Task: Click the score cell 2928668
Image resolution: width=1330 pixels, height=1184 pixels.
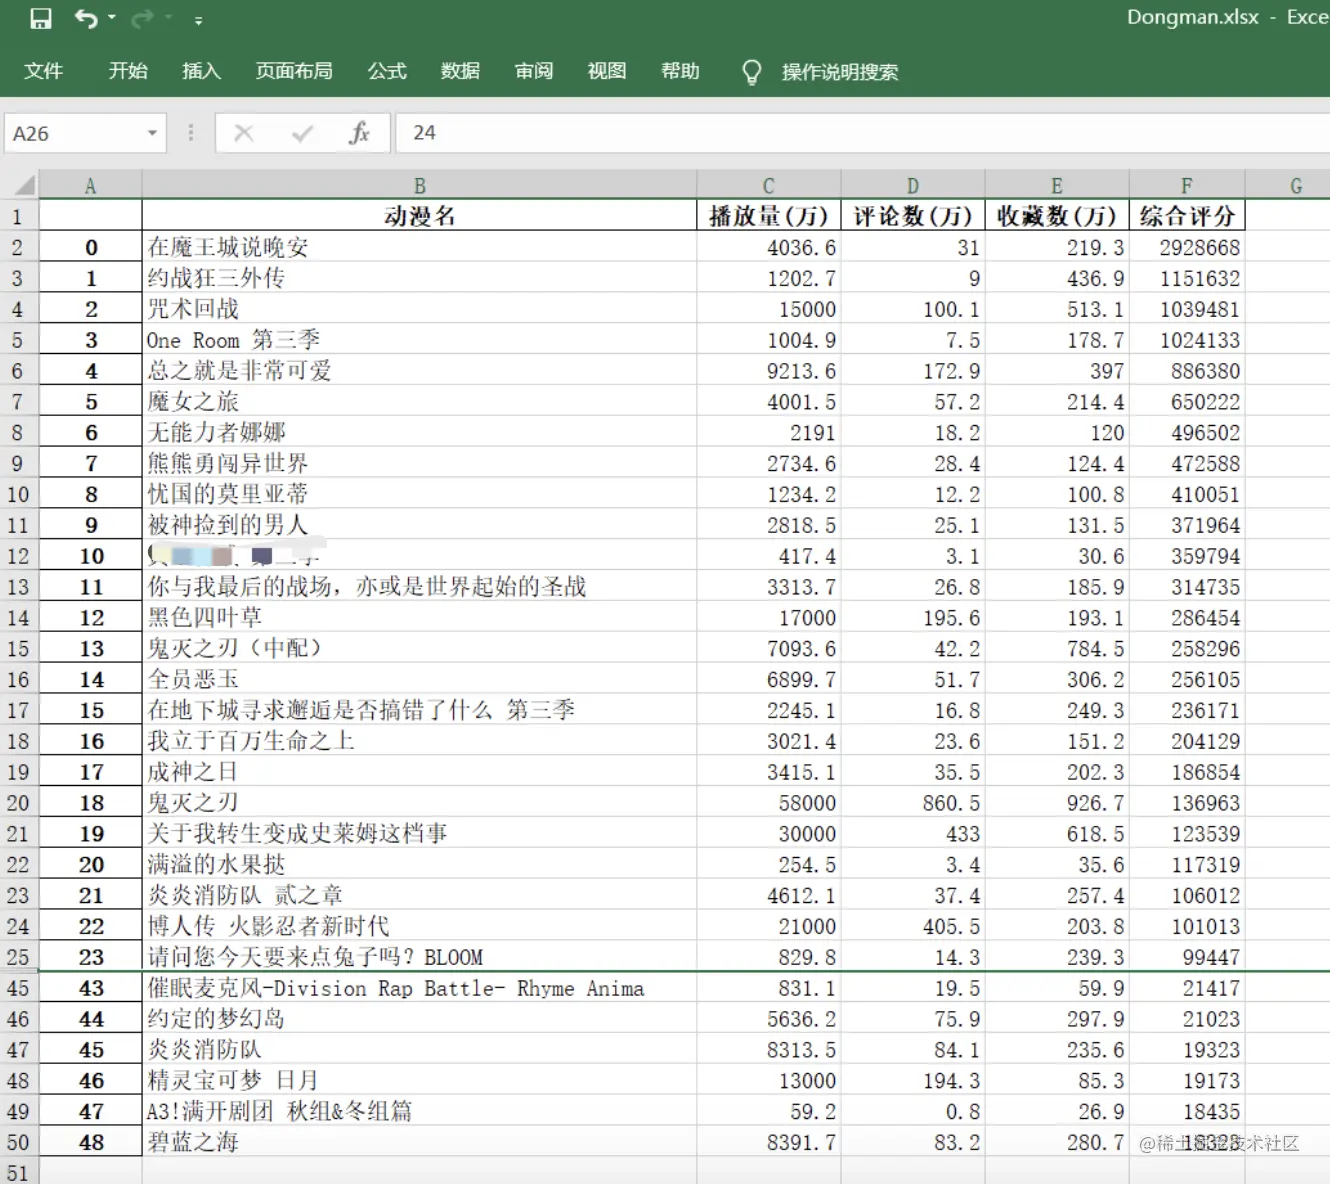Action: click(x=1186, y=247)
